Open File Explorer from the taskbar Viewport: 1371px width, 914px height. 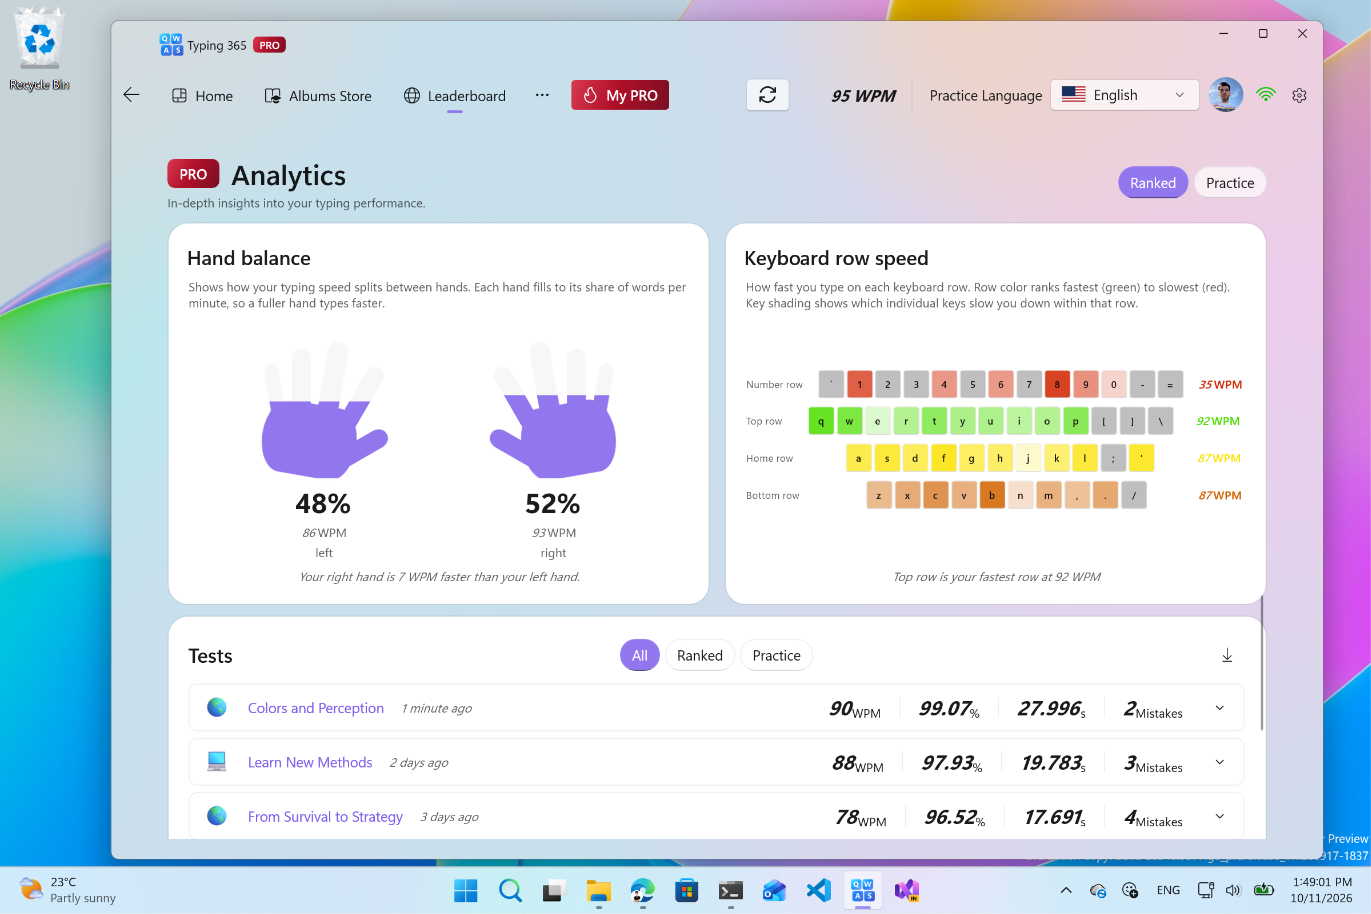click(x=598, y=890)
